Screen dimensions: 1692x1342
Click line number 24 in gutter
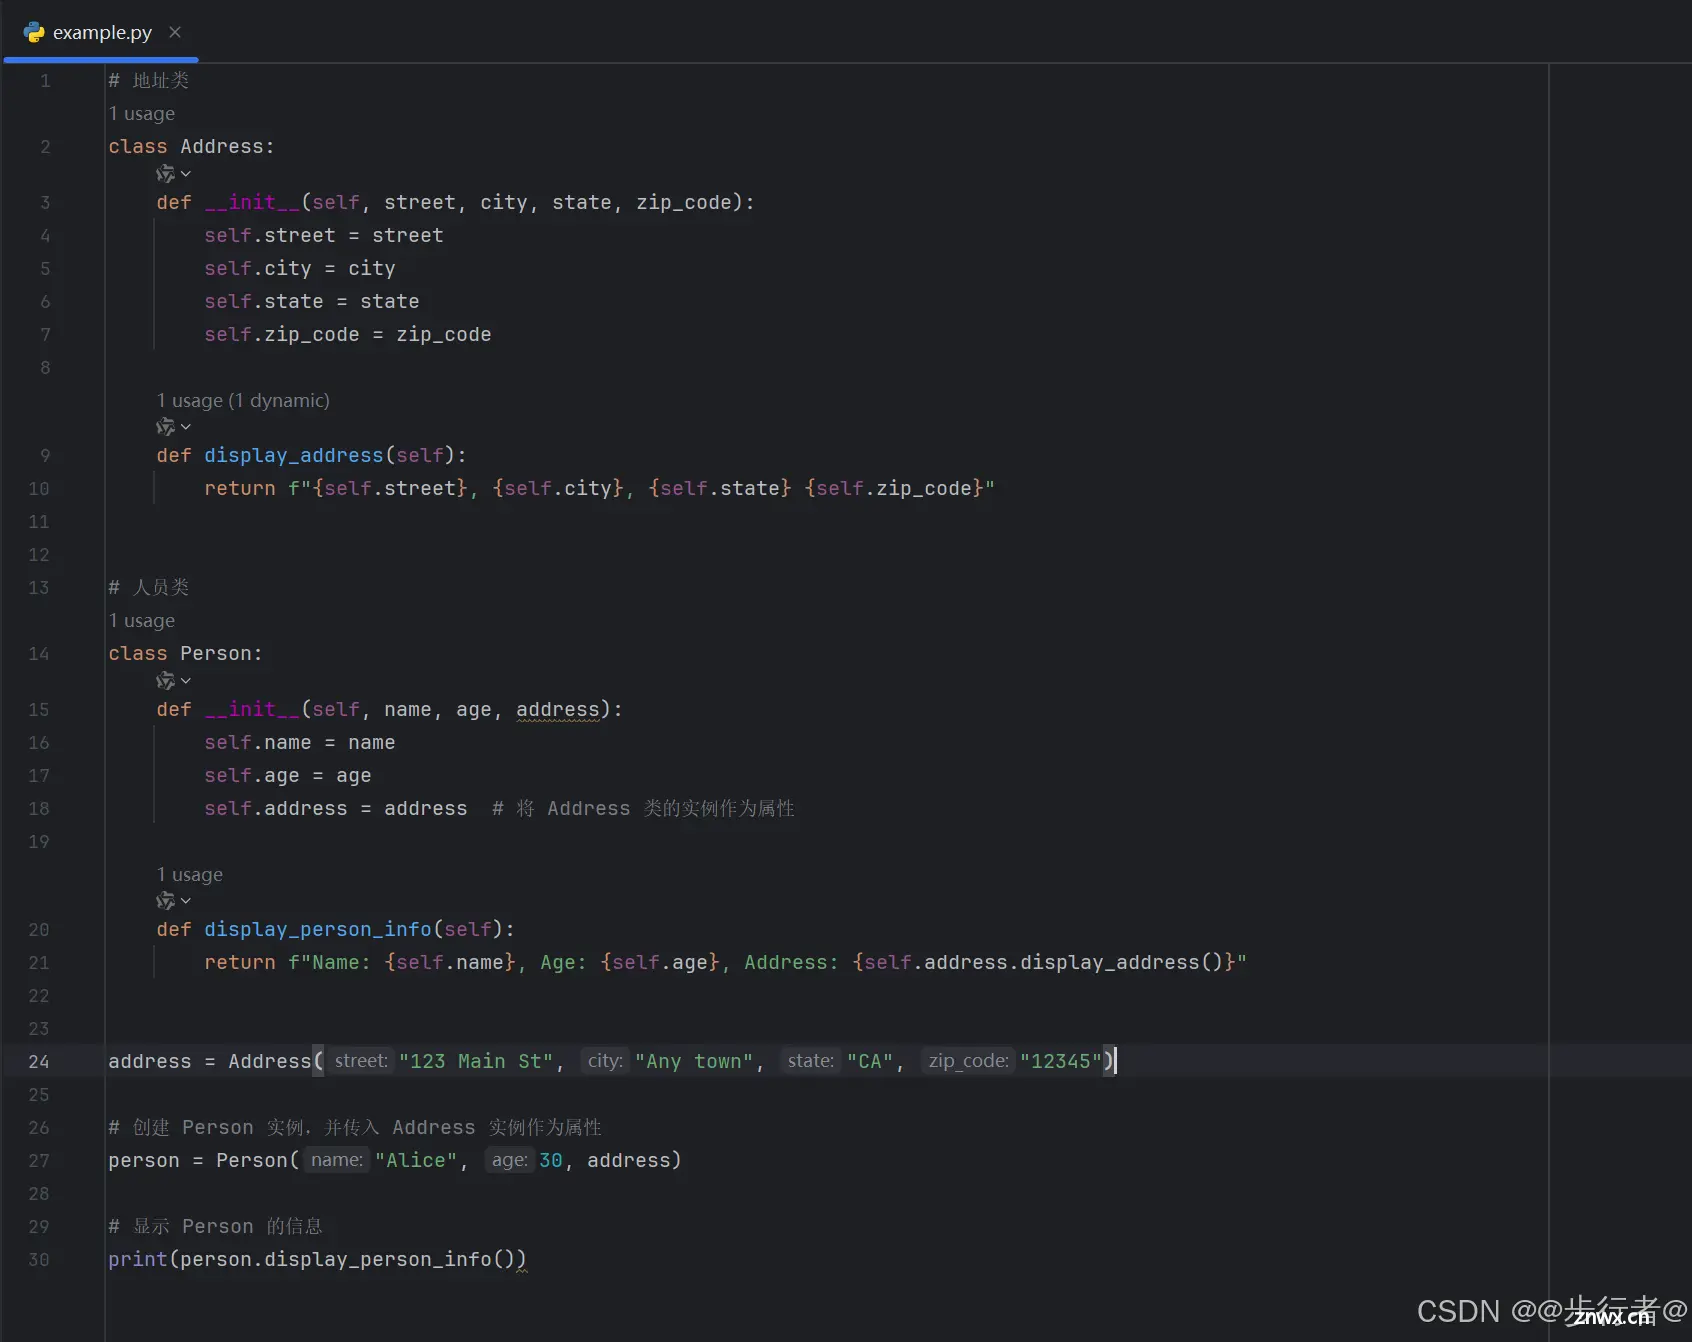pyautogui.click(x=39, y=1062)
